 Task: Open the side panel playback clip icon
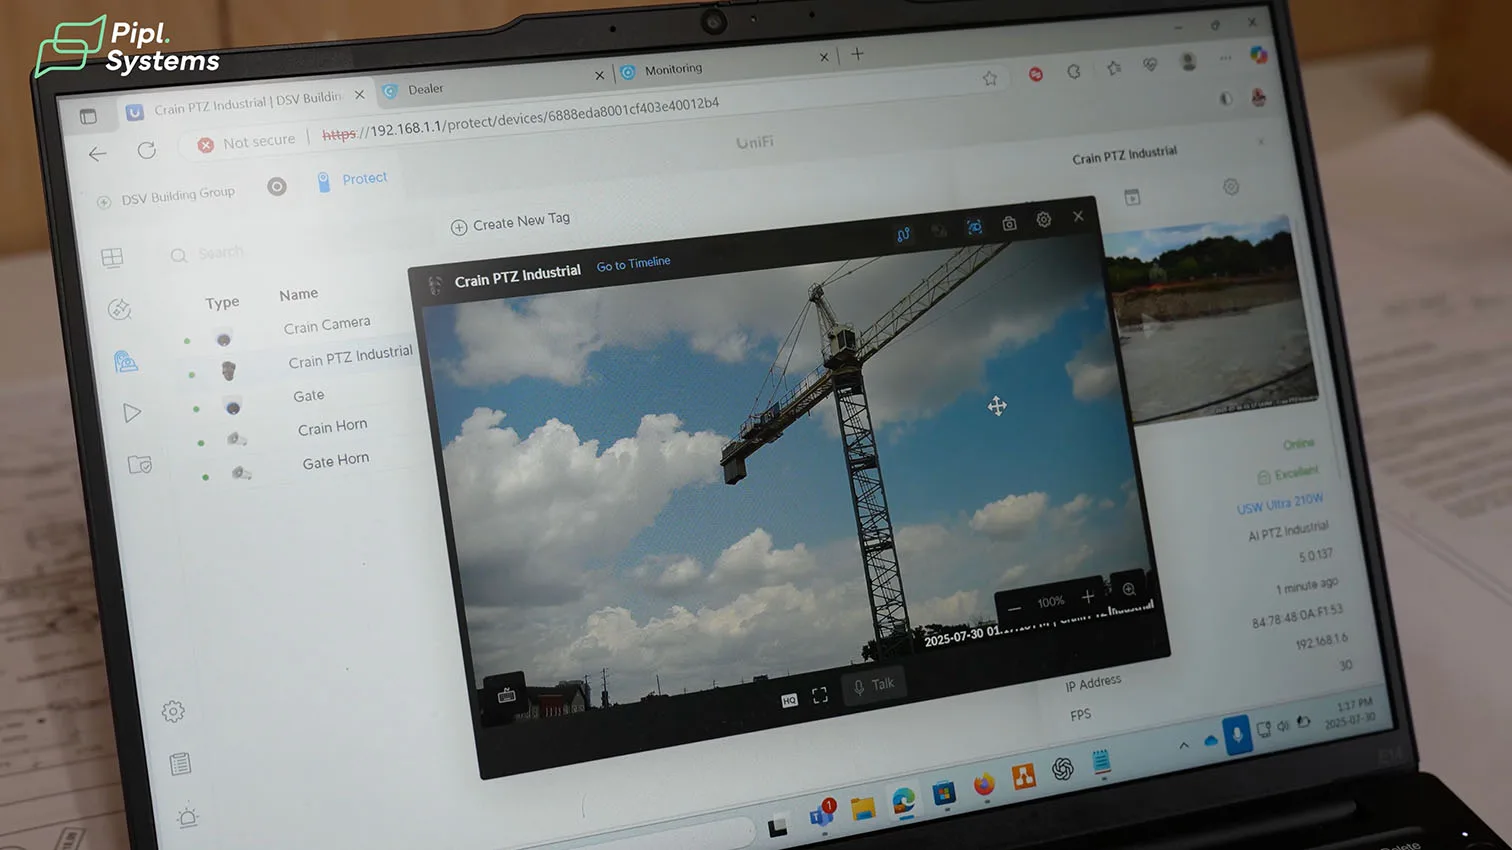[x=1132, y=197]
